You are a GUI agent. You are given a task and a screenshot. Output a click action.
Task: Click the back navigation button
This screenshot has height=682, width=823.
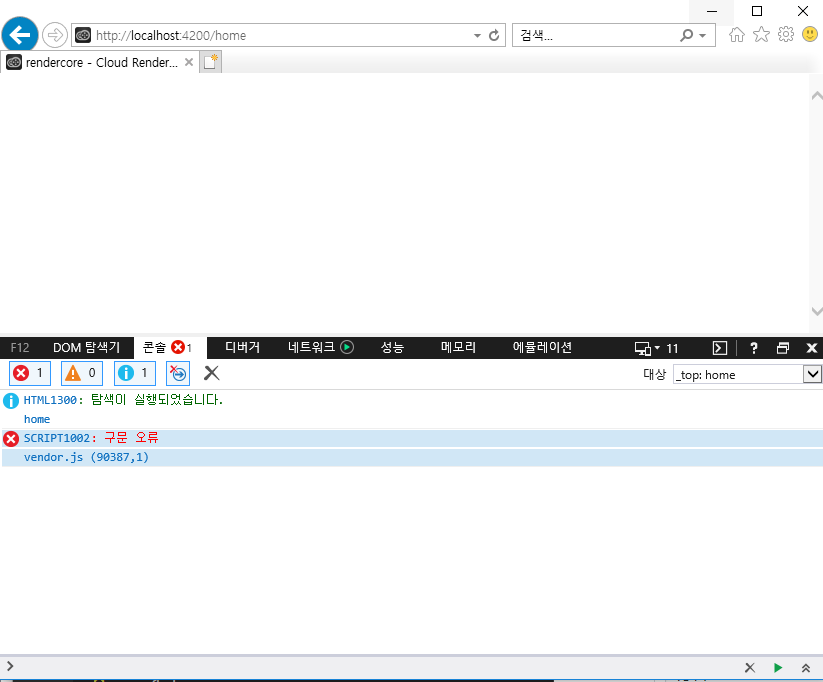(20, 34)
